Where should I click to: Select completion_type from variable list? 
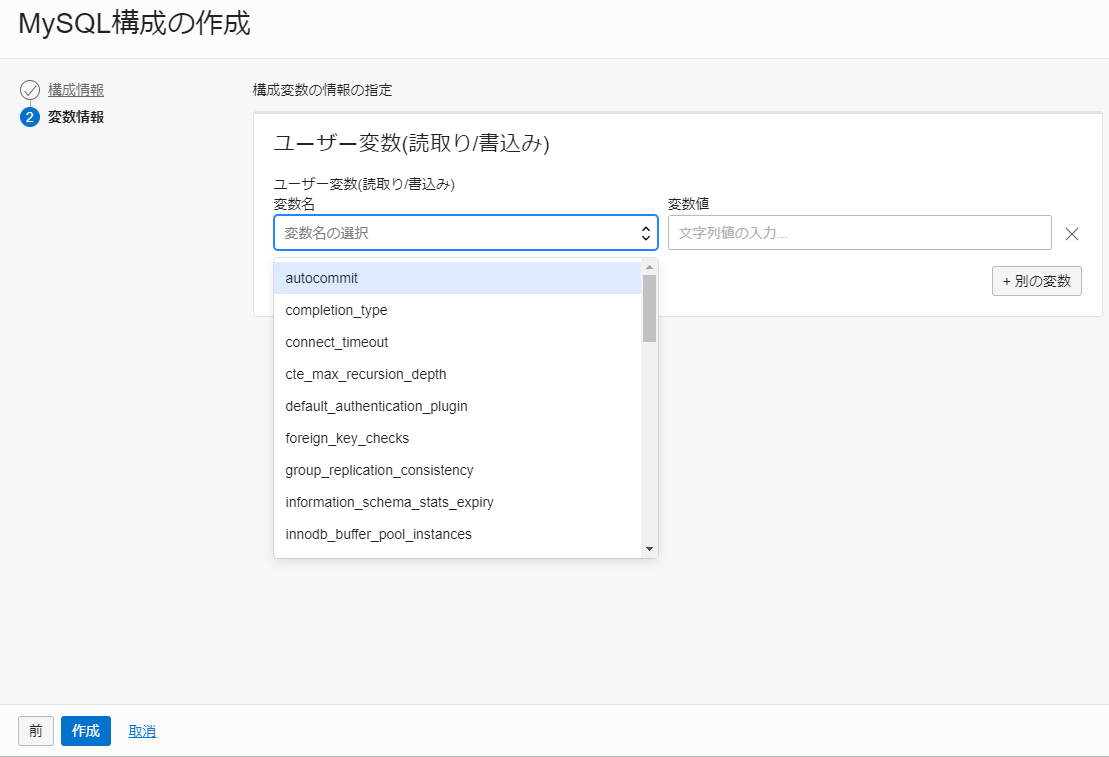pos(457,310)
